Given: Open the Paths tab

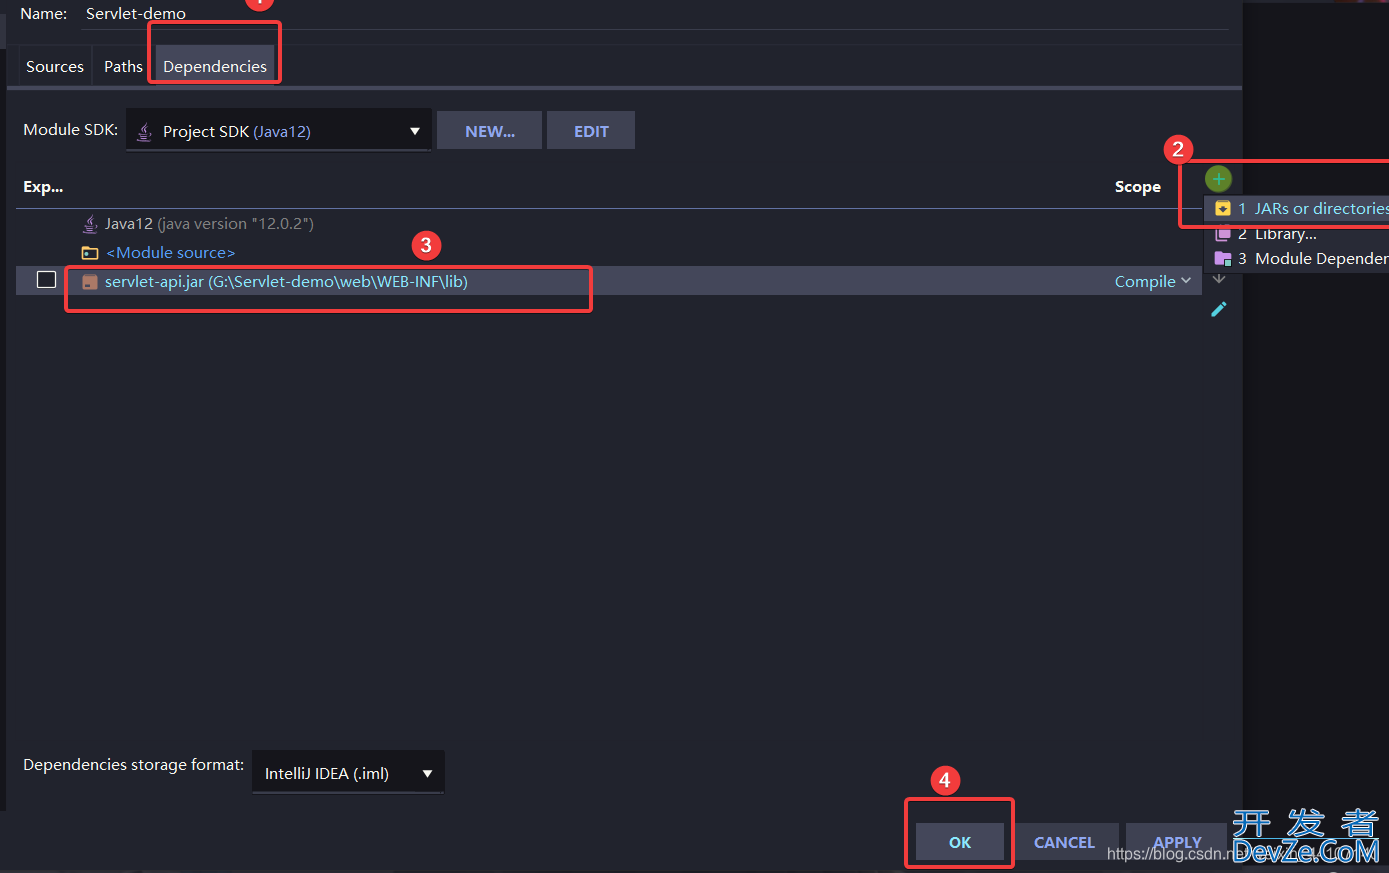Looking at the screenshot, I should (x=123, y=66).
